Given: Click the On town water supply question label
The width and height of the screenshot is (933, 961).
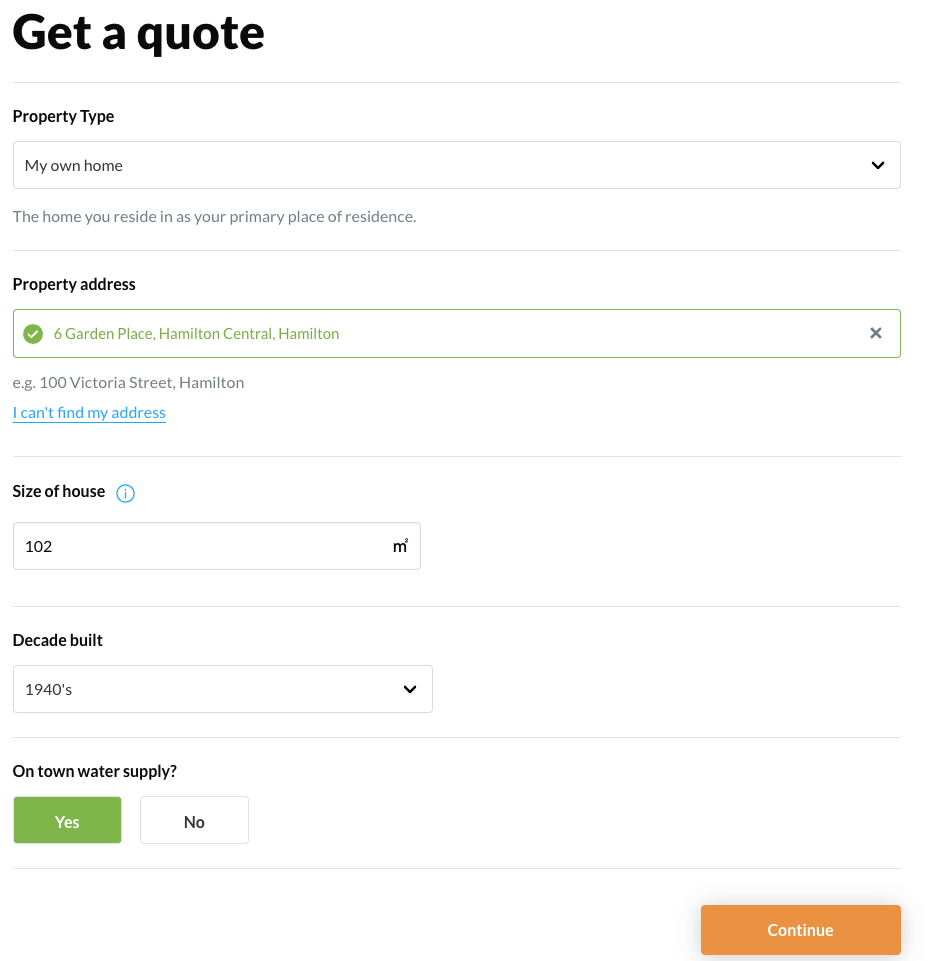Looking at the screenshot, I should click(94, 771).
